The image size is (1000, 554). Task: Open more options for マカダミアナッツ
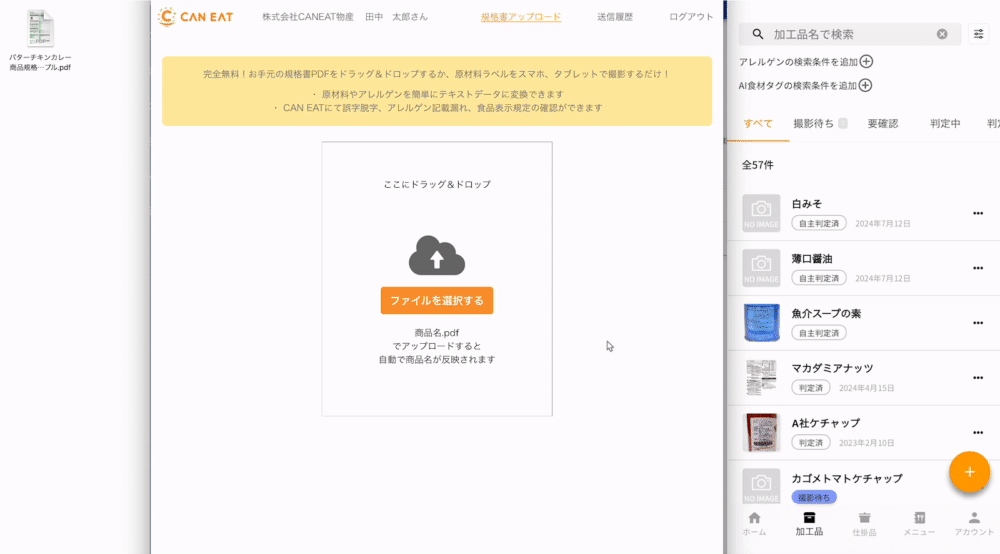(978, 378)
